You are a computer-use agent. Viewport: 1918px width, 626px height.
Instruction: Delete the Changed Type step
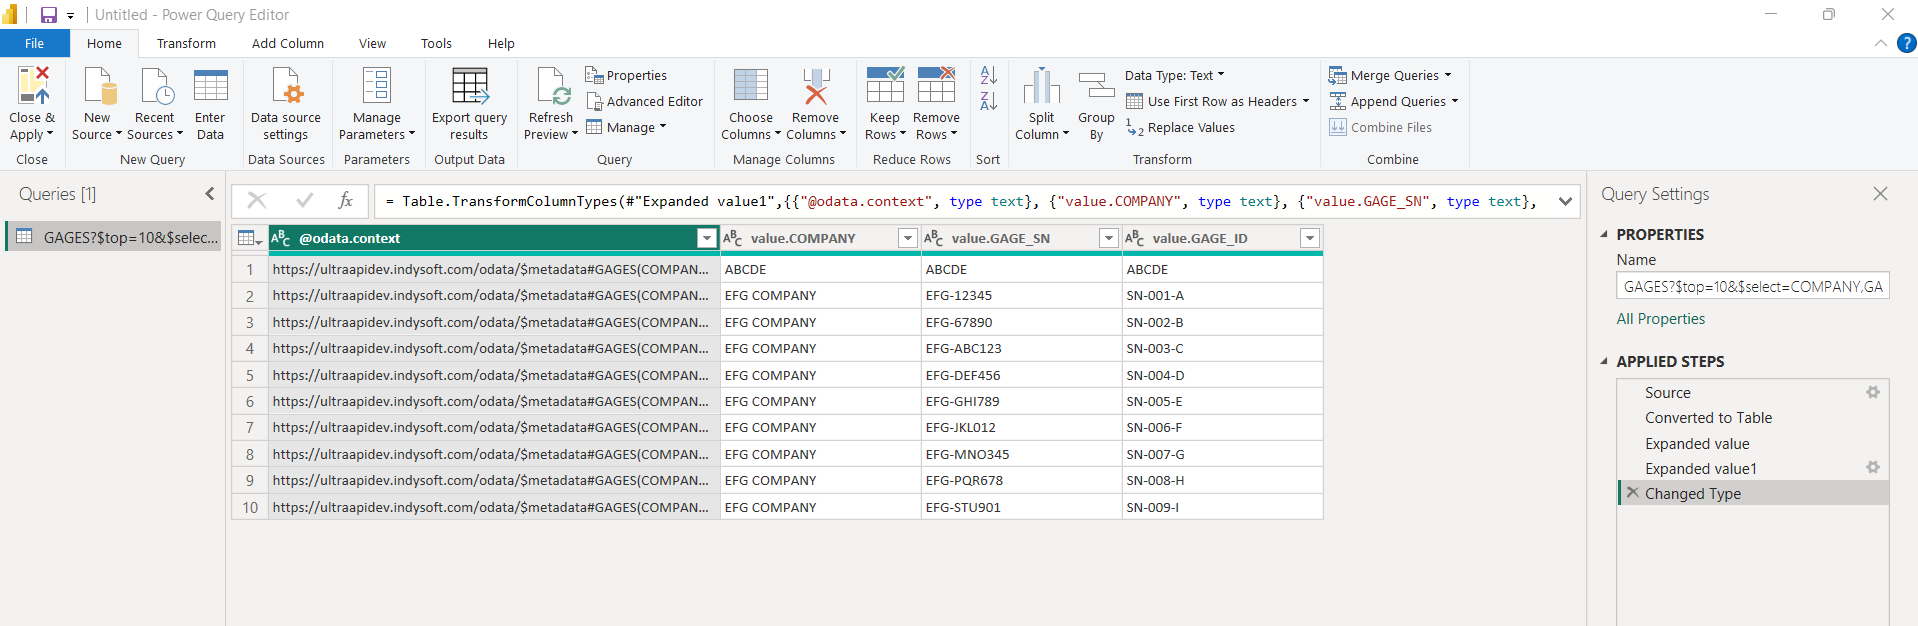click(1632, 493)
